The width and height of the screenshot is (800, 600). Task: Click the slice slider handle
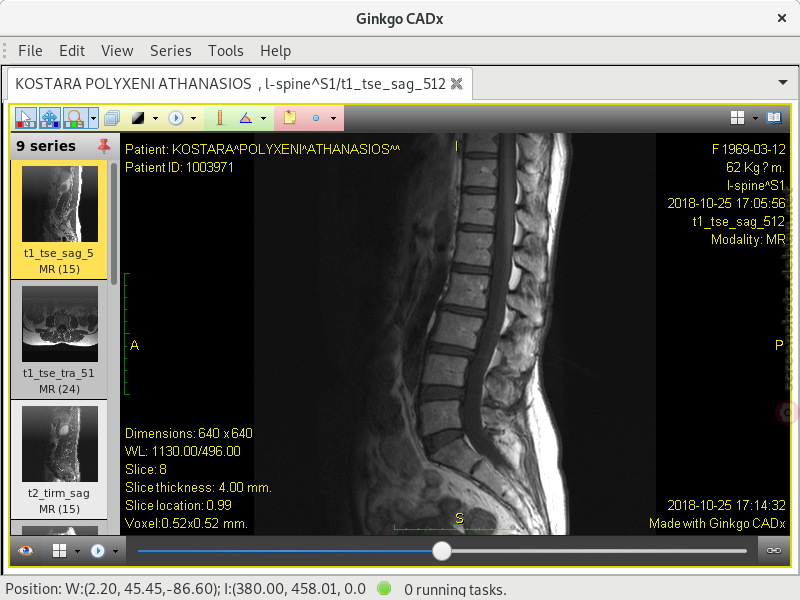(442, 551)
